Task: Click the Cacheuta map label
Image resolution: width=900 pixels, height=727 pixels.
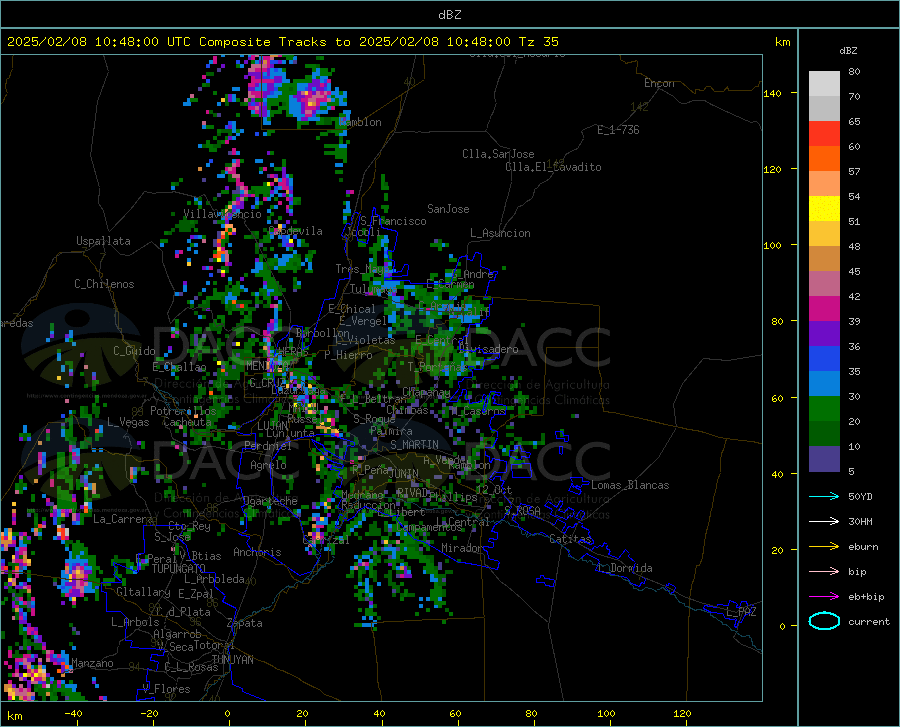Action: 187,422
